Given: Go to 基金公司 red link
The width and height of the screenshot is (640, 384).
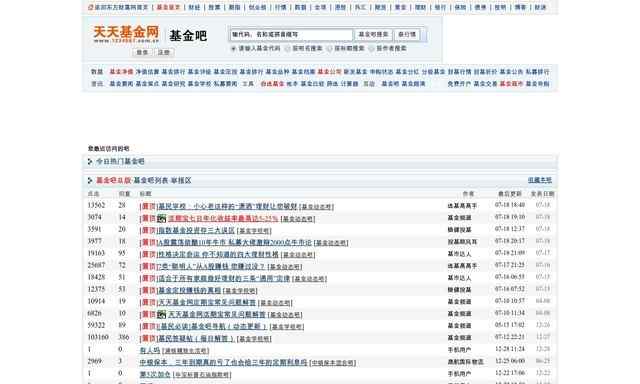Looking at the screenshot, I should pos(329,72).
